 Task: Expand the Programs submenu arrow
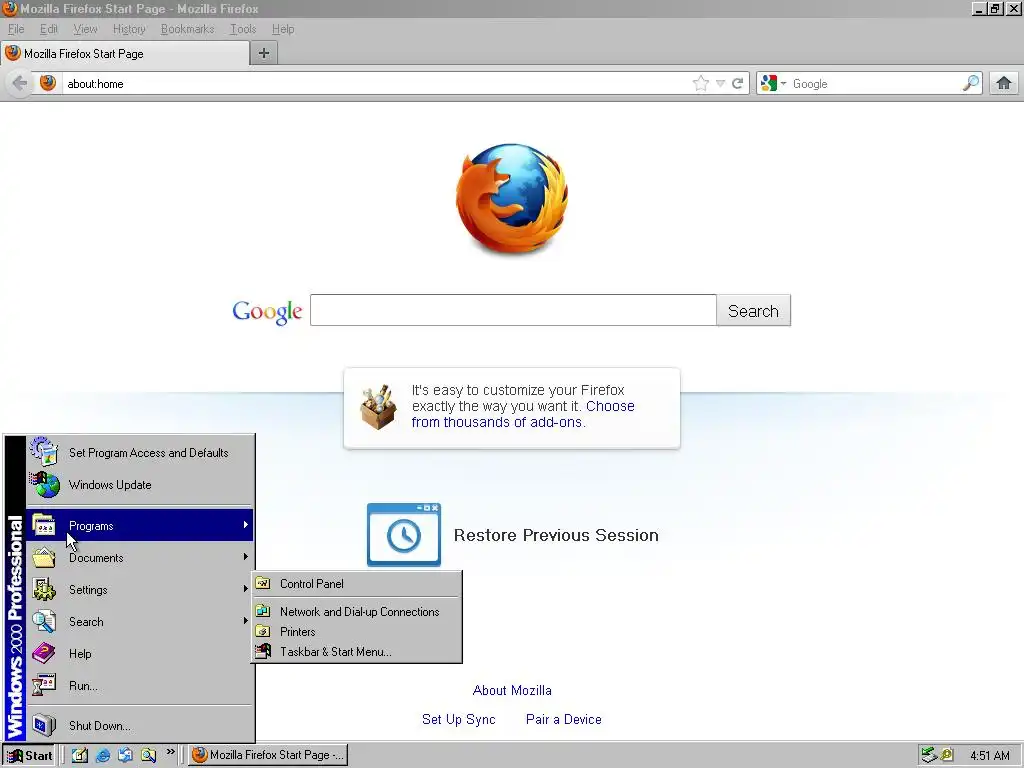pyautogui.click(x=246, y=525)
